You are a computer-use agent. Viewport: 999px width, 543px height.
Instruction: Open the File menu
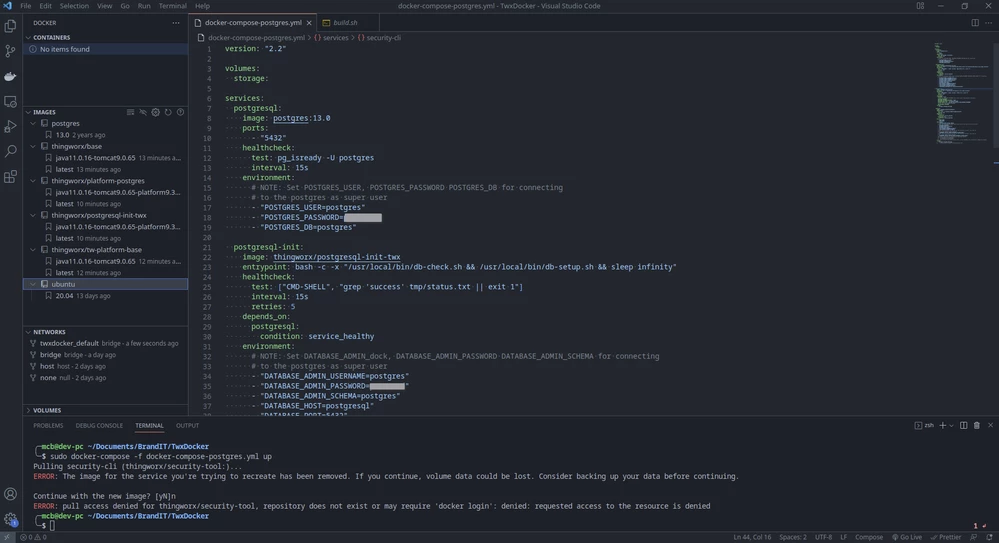point(25,6)
